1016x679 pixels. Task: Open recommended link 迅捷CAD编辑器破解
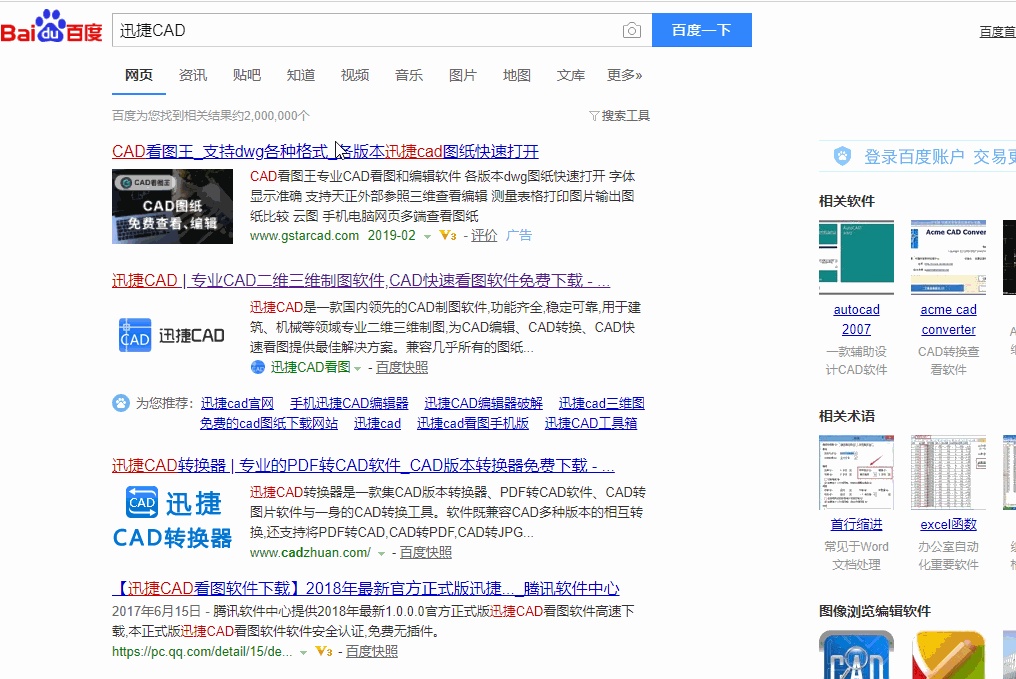pos(483,403)
